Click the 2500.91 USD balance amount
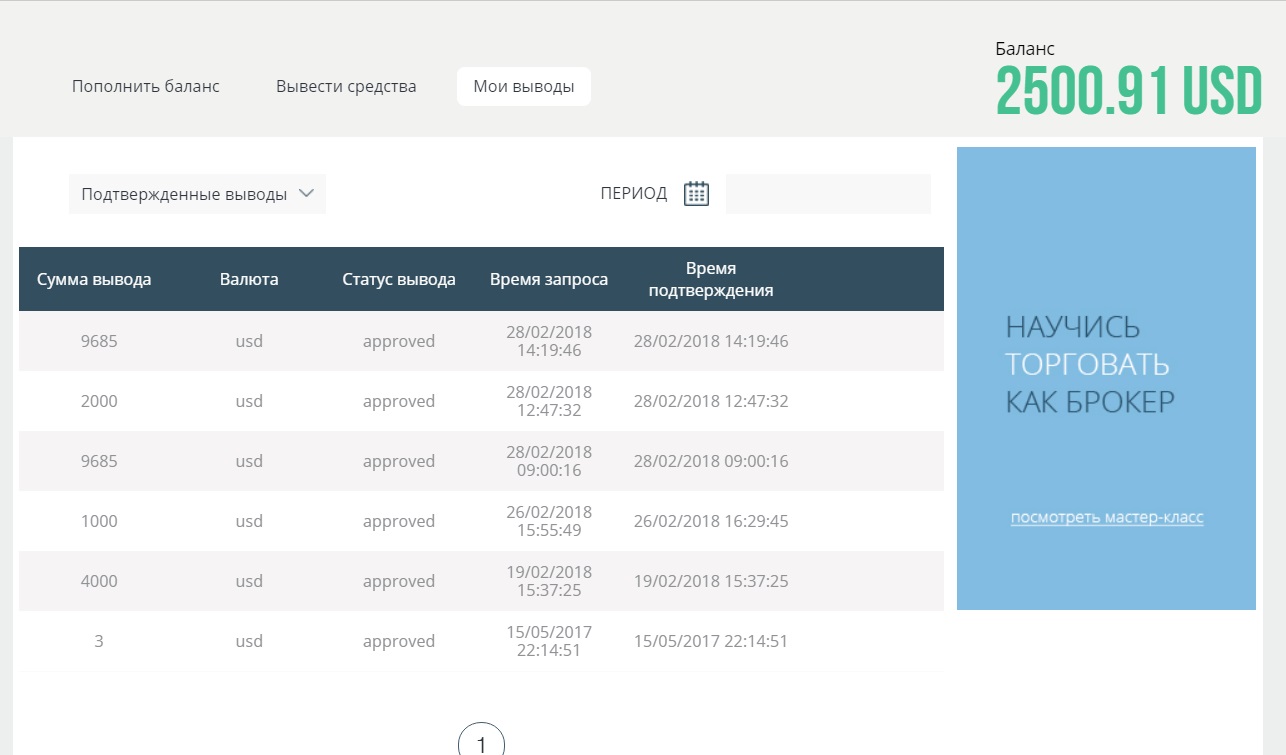This screenshot has height=755, width=1286. pyautogui.click(x=1129, y=93)
